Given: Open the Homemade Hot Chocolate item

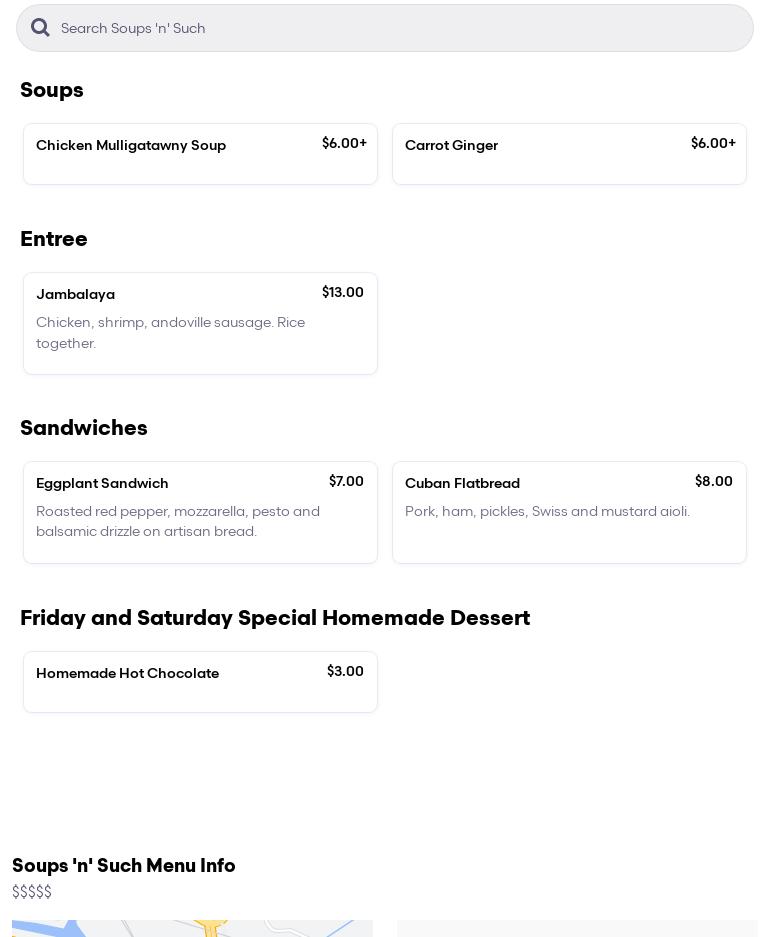Looking at the screenshot, I should pyautogui.click(x=200, y=682).
